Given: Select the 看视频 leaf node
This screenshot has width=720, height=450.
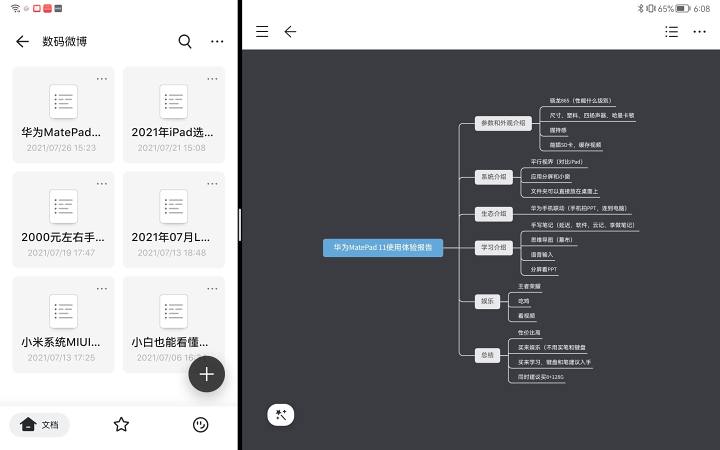Looking at the screenshot, I should [526, 316].
